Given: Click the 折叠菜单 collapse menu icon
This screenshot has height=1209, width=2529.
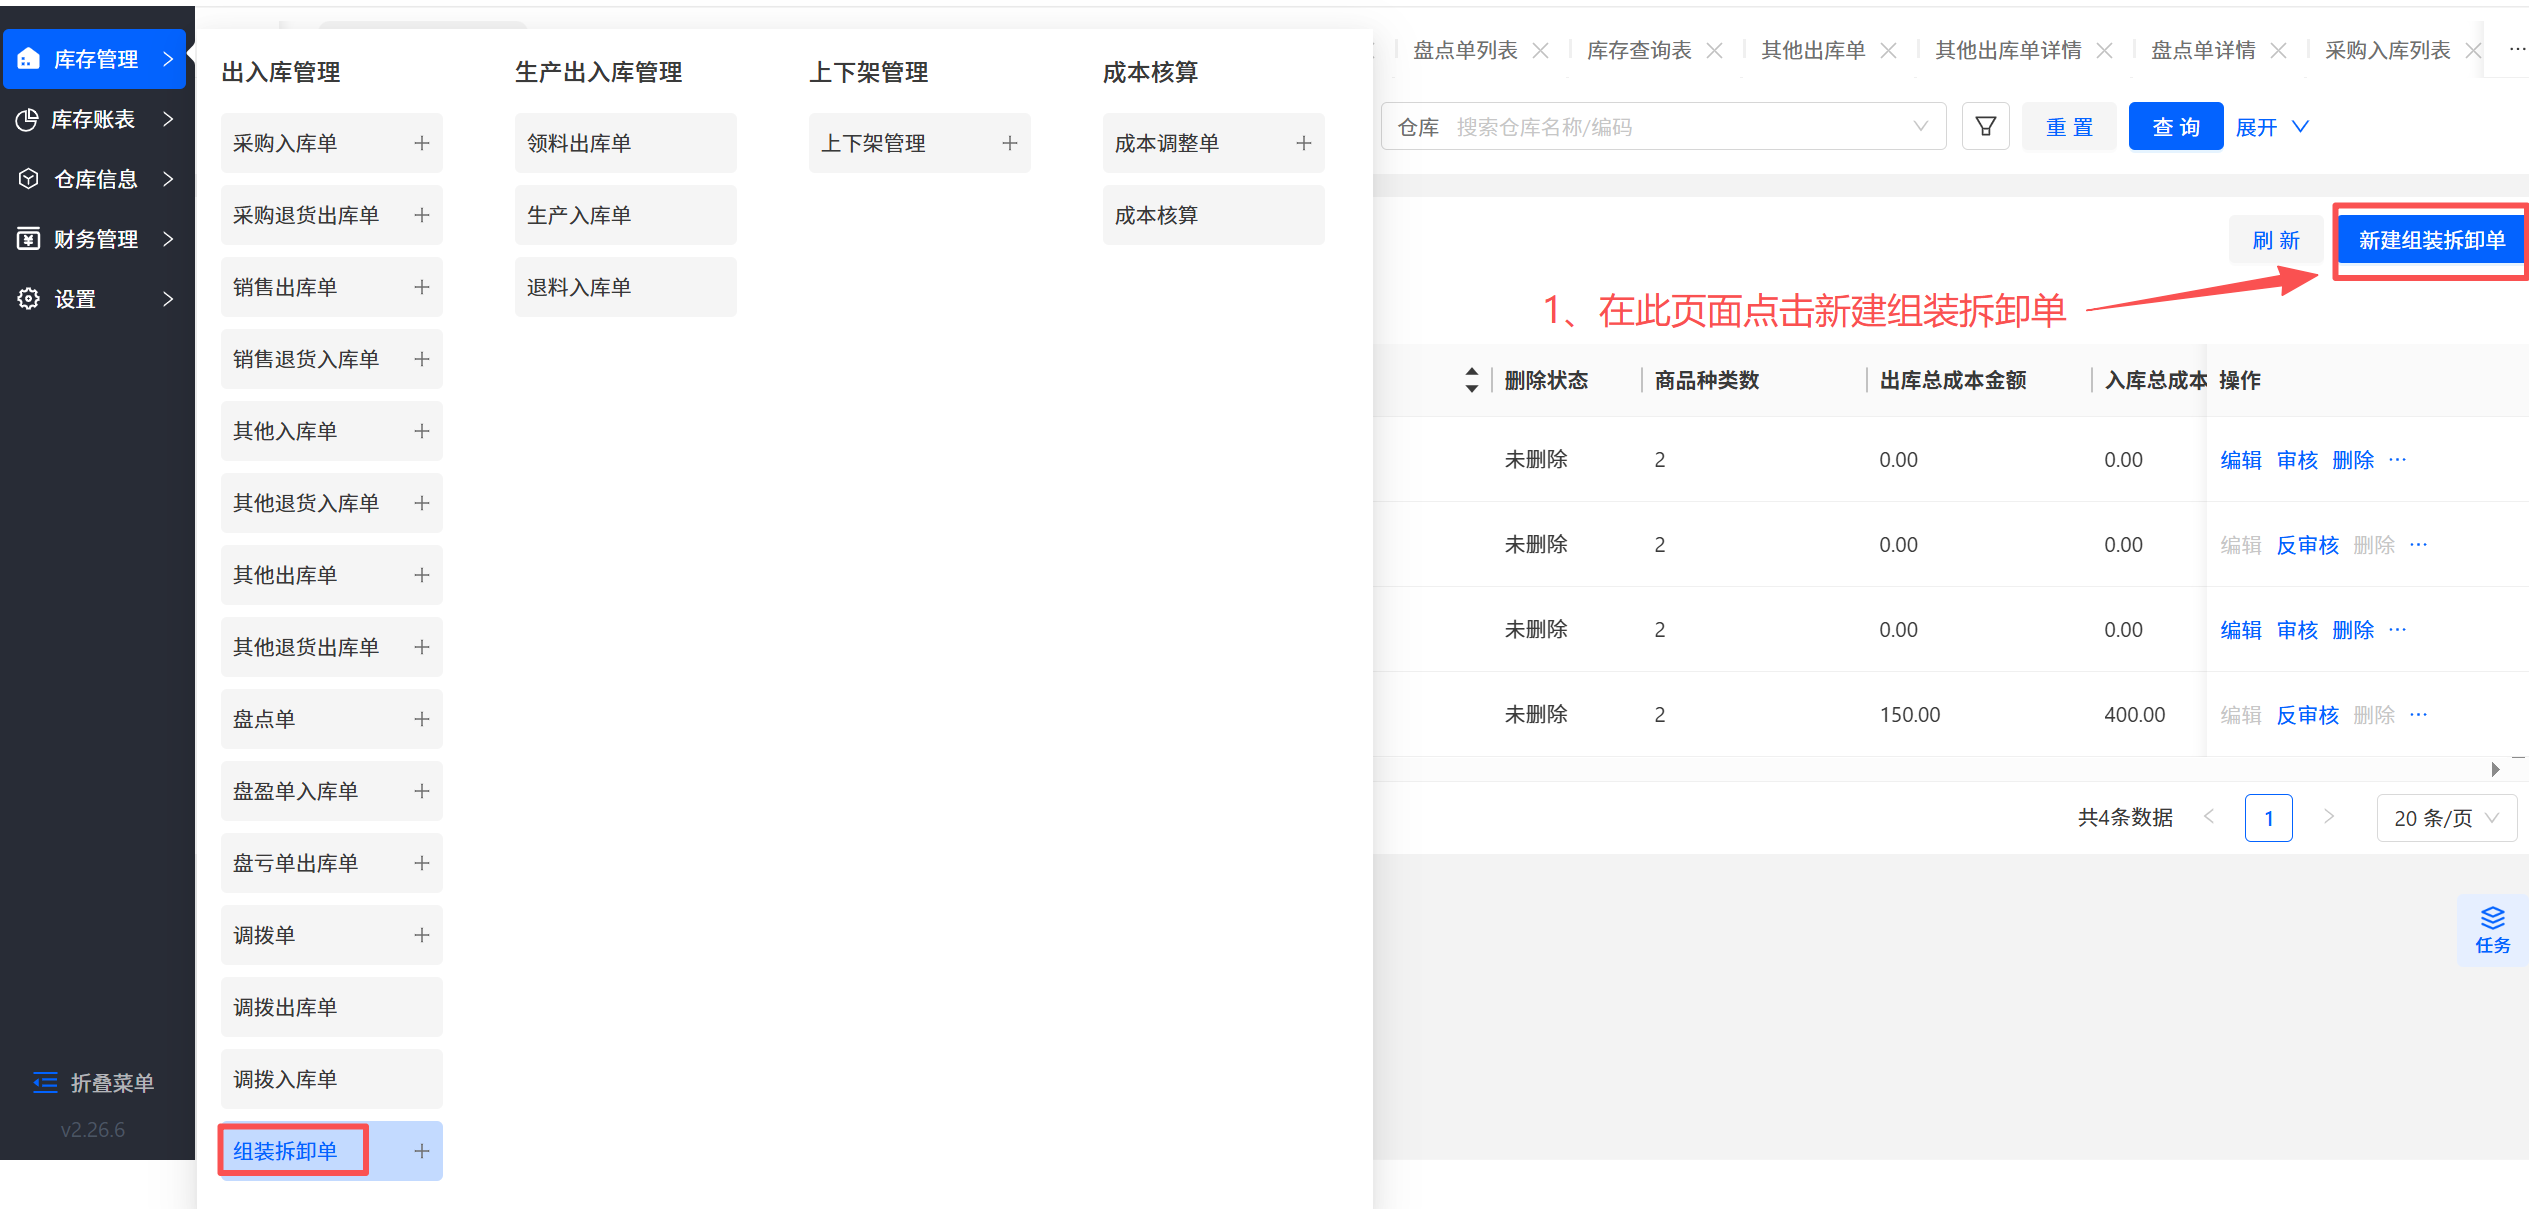Looking at the screenshot, I should pyautogui.click(x=46, y=1083).
